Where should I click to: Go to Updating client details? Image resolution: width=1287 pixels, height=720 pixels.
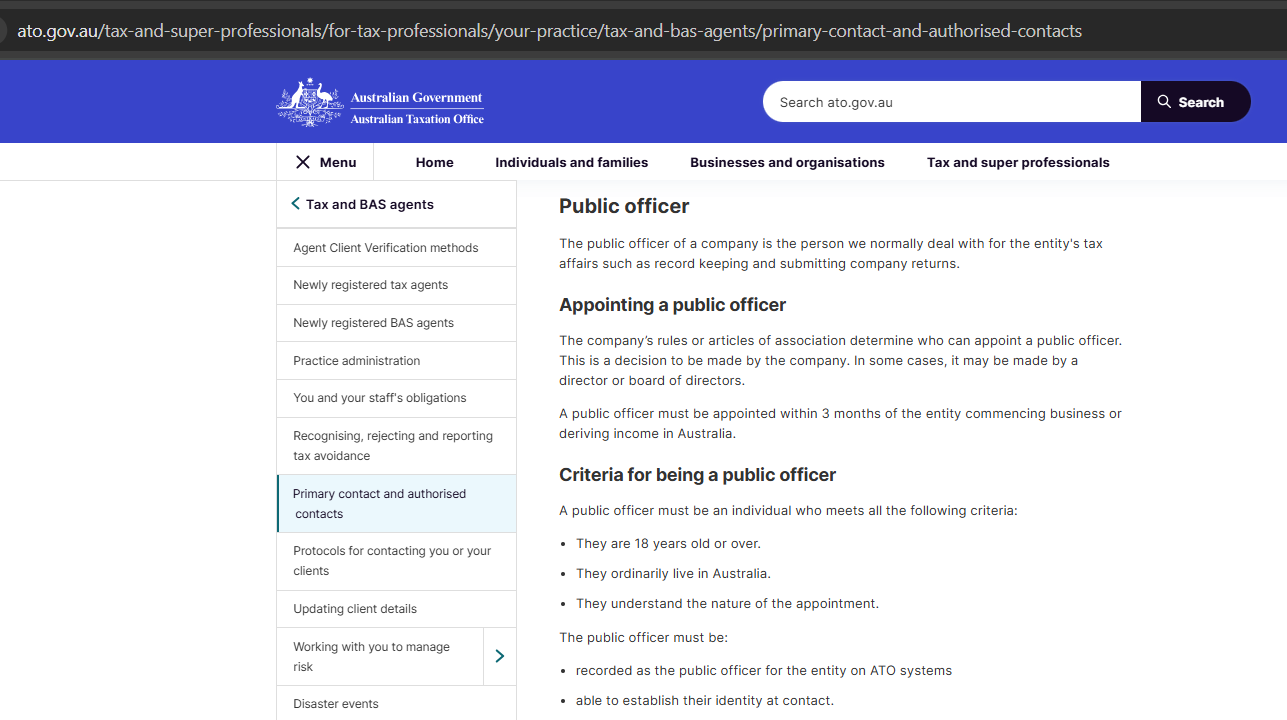[396, 609]
